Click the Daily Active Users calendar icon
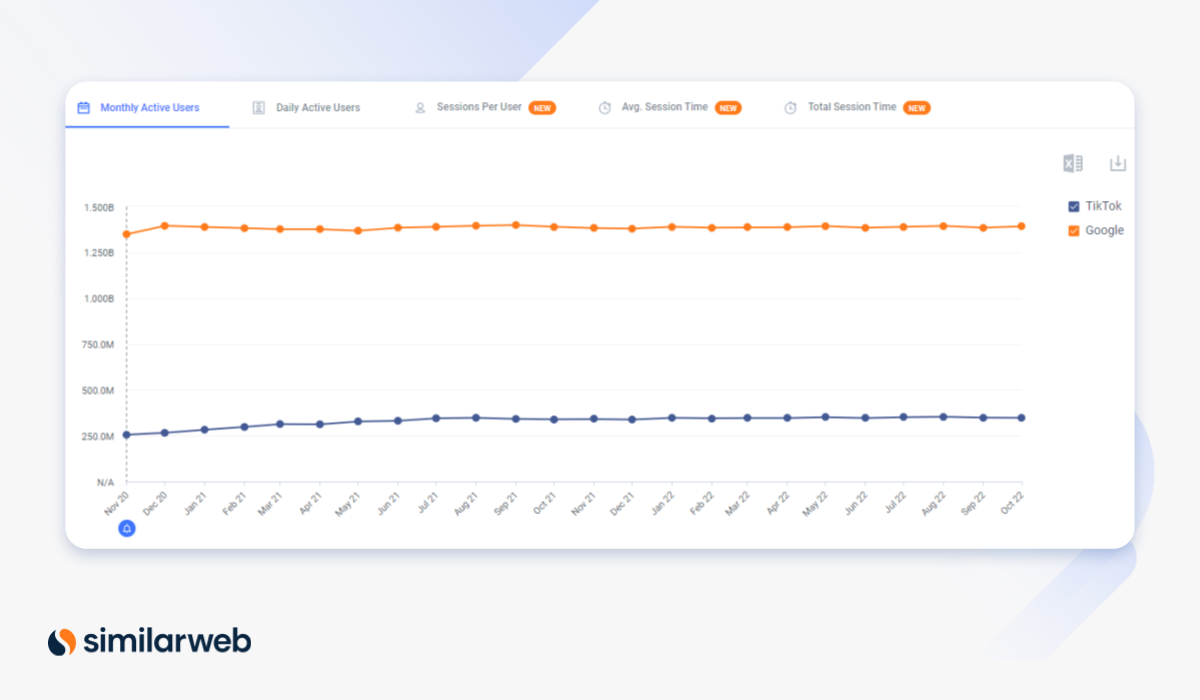Image resolution: width=1200 pixels, height=700 pixels. point(258,108)
